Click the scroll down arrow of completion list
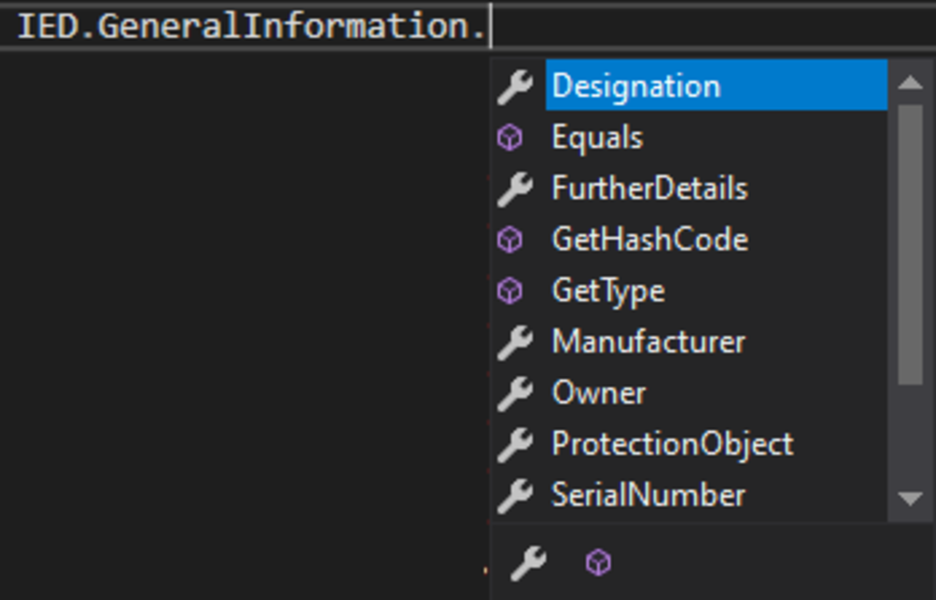 910,499
